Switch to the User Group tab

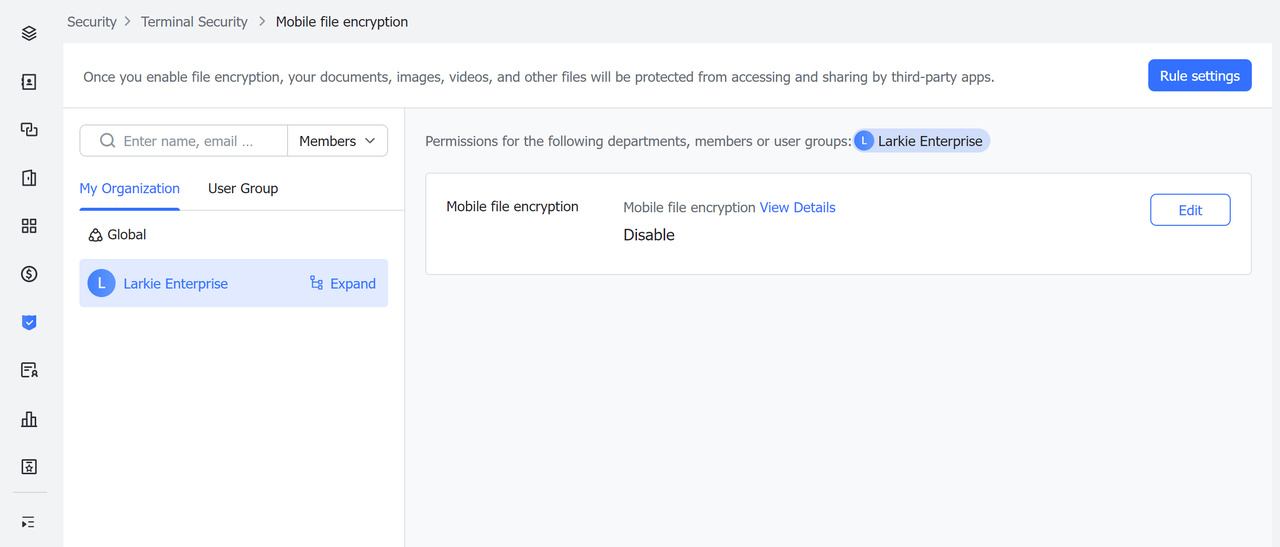coord(243,188)
